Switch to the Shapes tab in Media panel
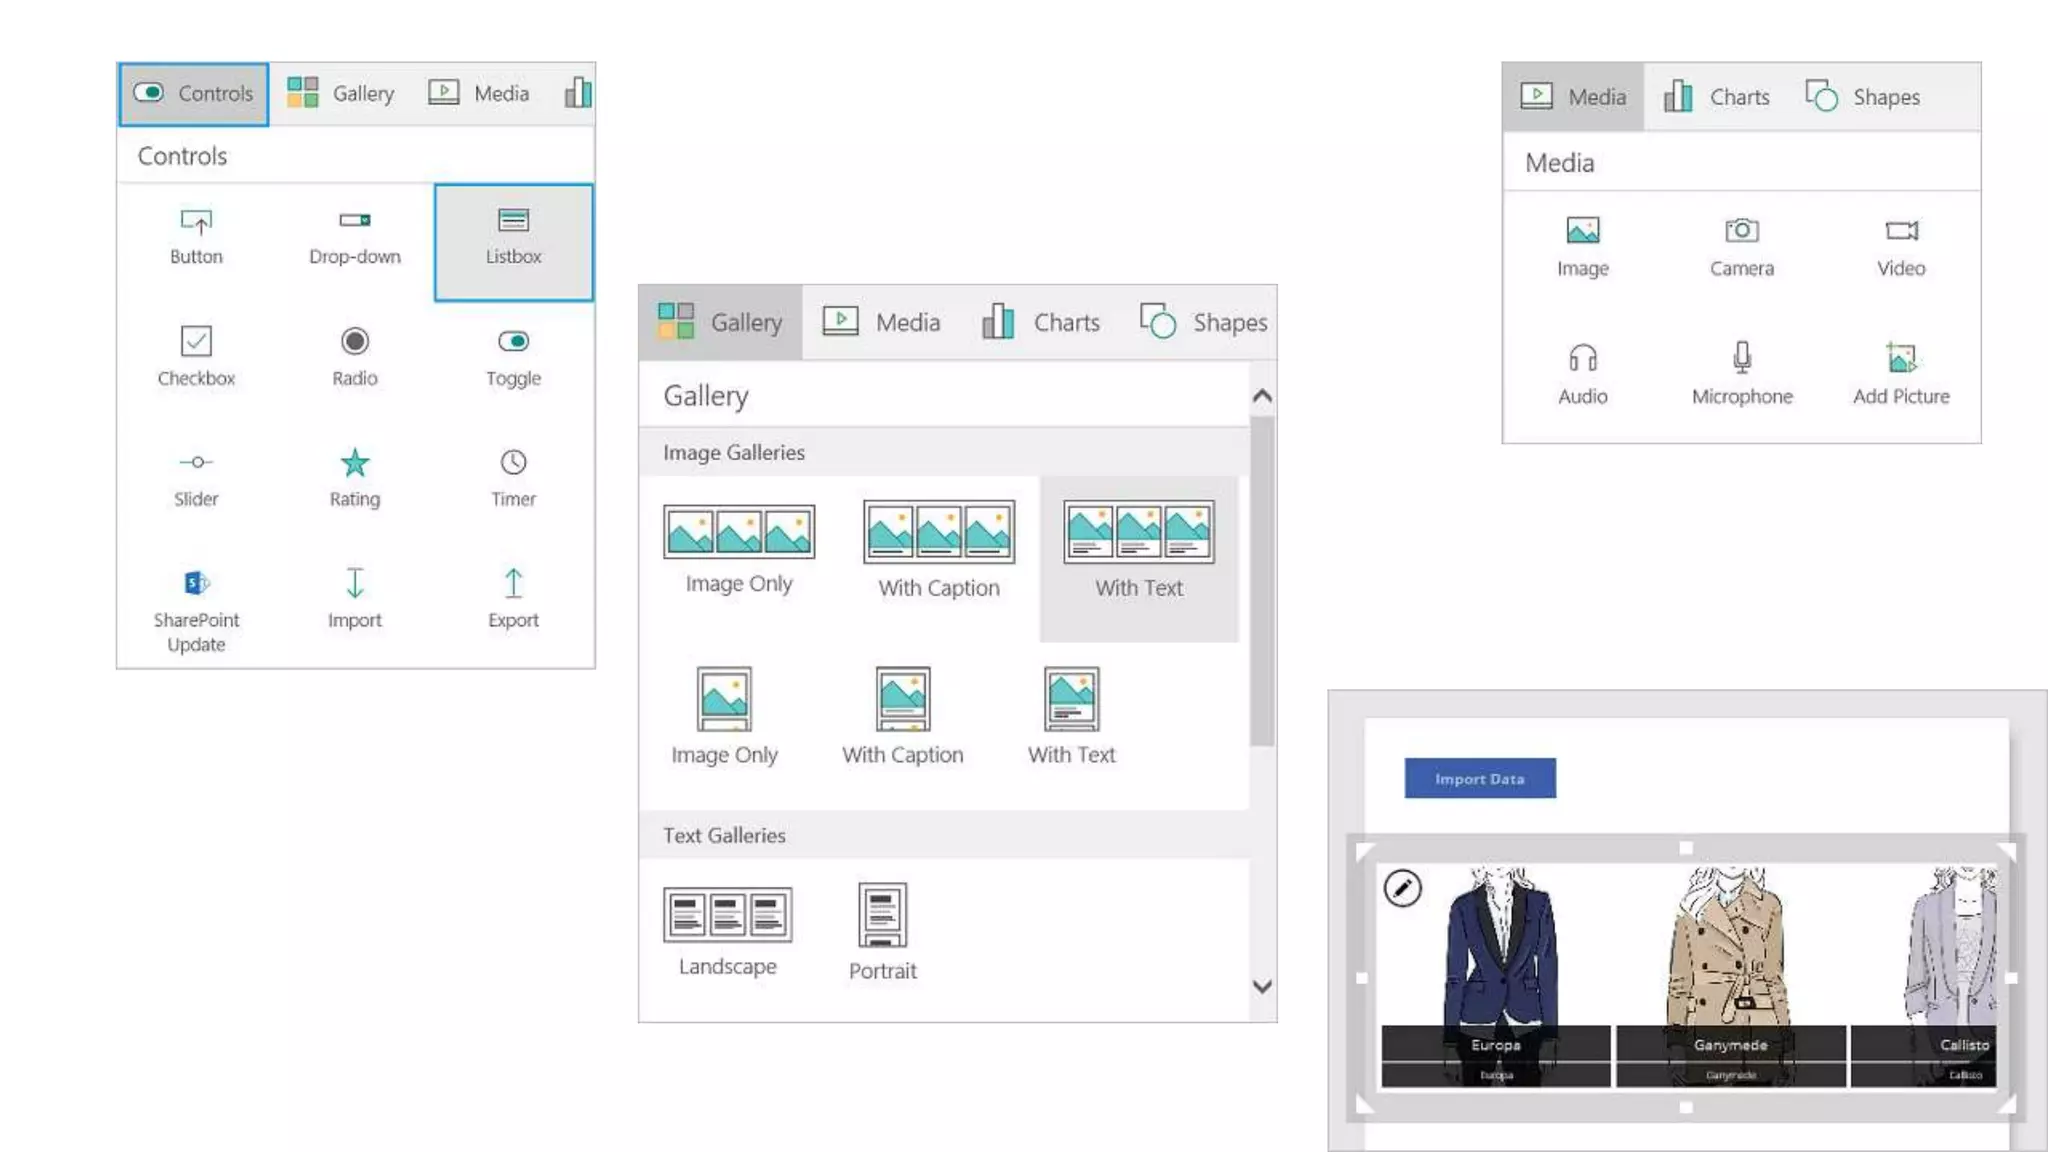Screen dimensions: 2048x1152 pyautogui.click(x=1863, y=97)
